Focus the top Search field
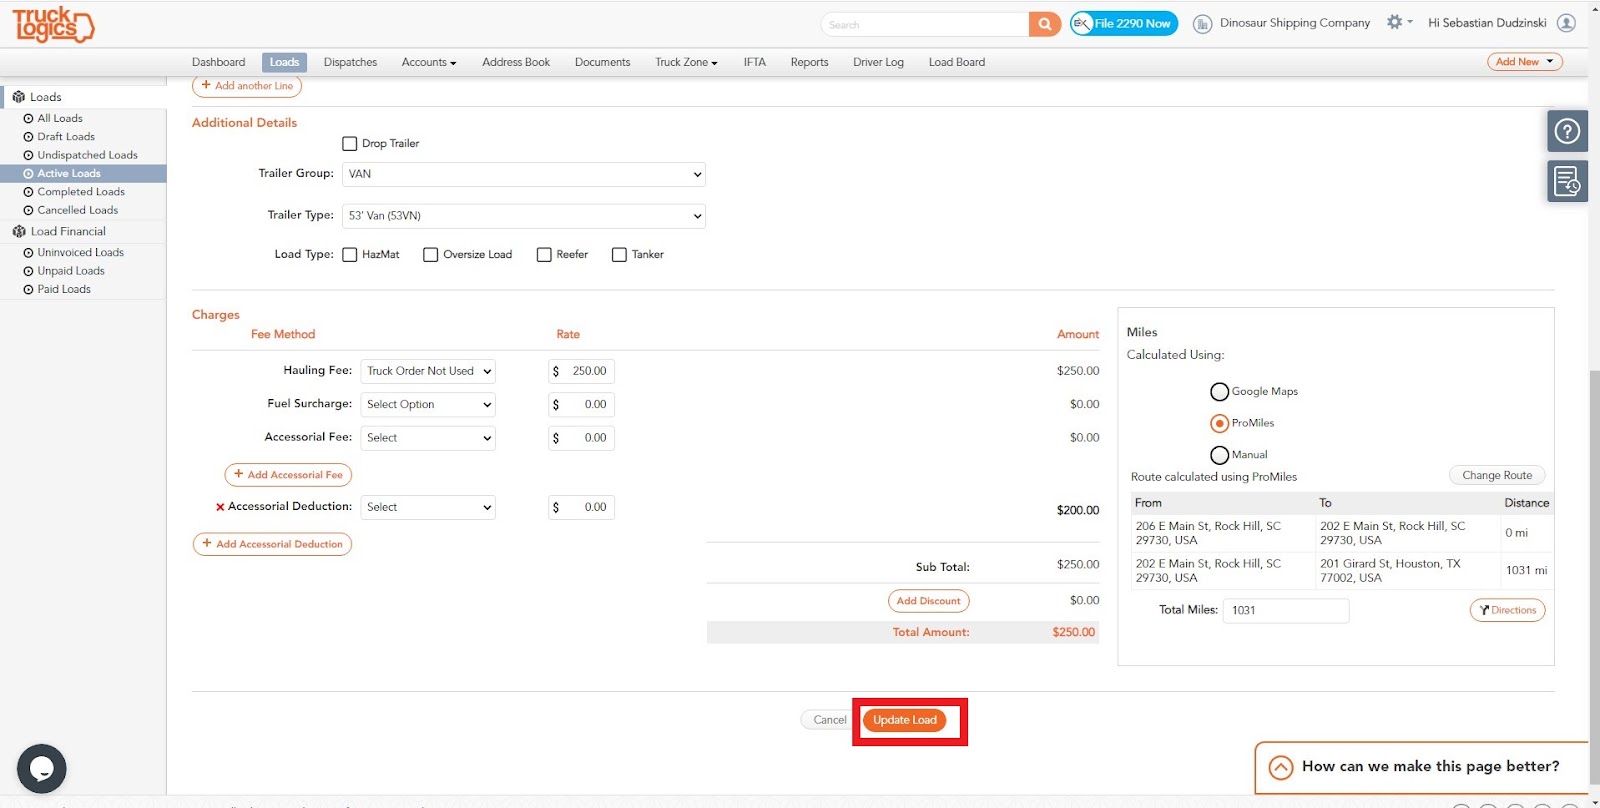This screenshot has height=808, width=1600. tap(925, 24)
